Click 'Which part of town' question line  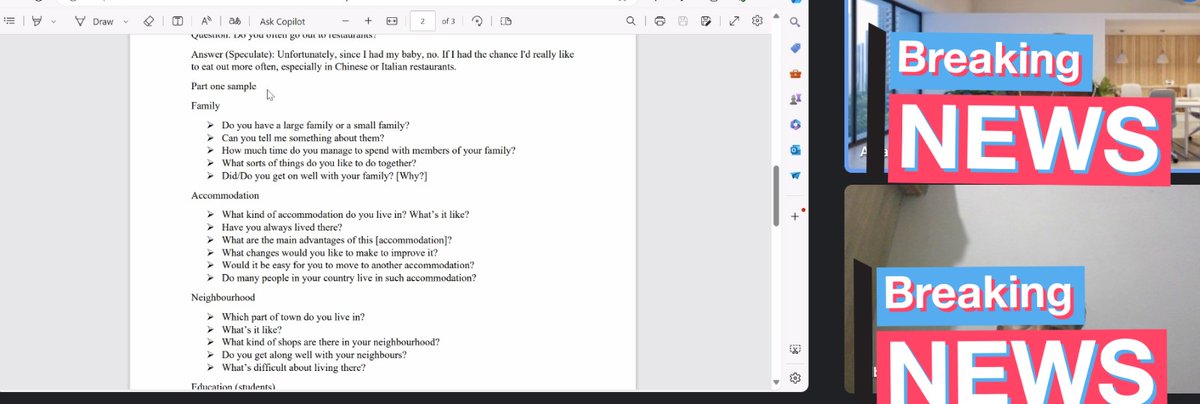pyautogui.click(x=292, y=317)
